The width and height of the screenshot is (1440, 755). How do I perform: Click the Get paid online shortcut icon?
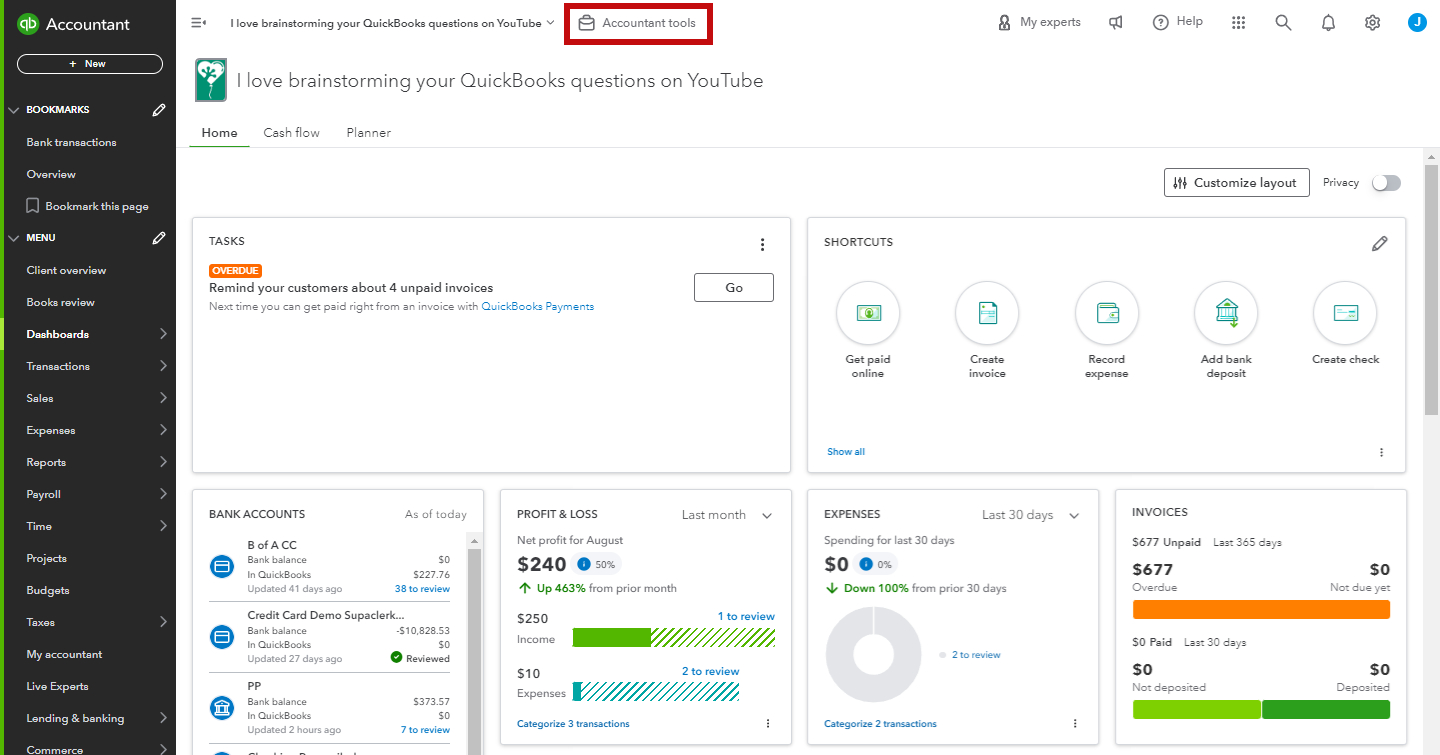(868, 313)
